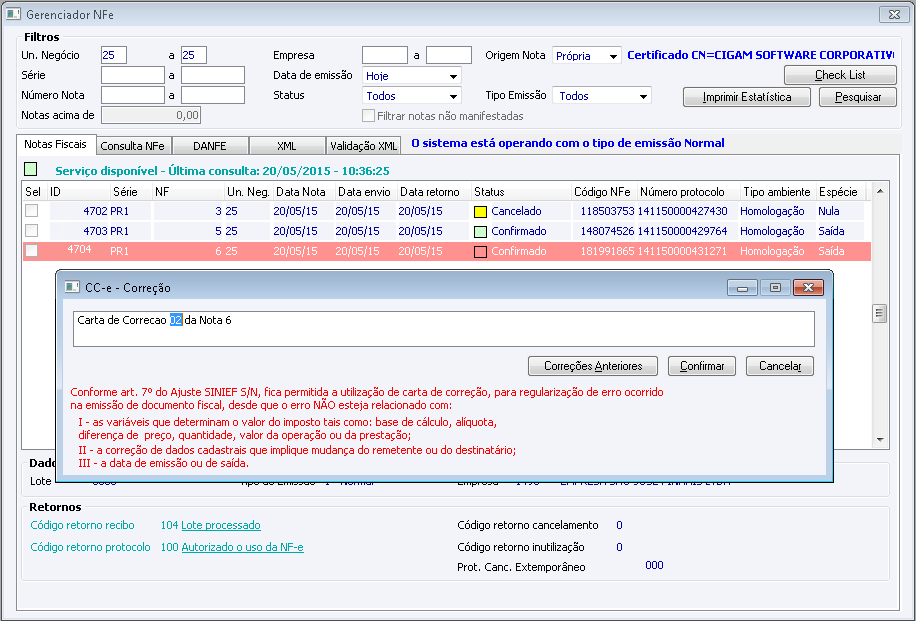Click the Pesquisar button
Screen dimensions: 916x621
858,97
